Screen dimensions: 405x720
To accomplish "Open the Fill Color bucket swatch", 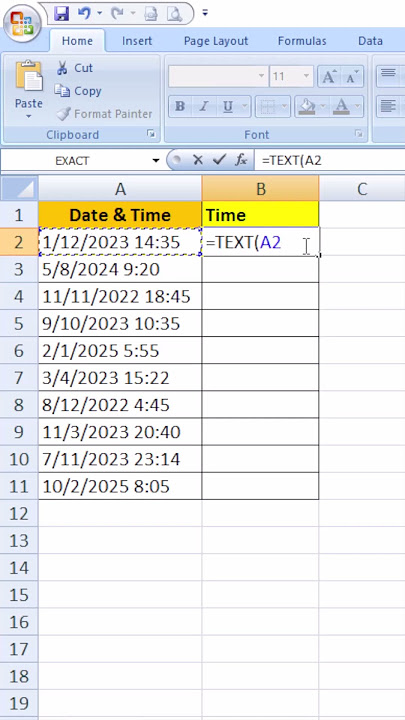I will pos(306,107).
